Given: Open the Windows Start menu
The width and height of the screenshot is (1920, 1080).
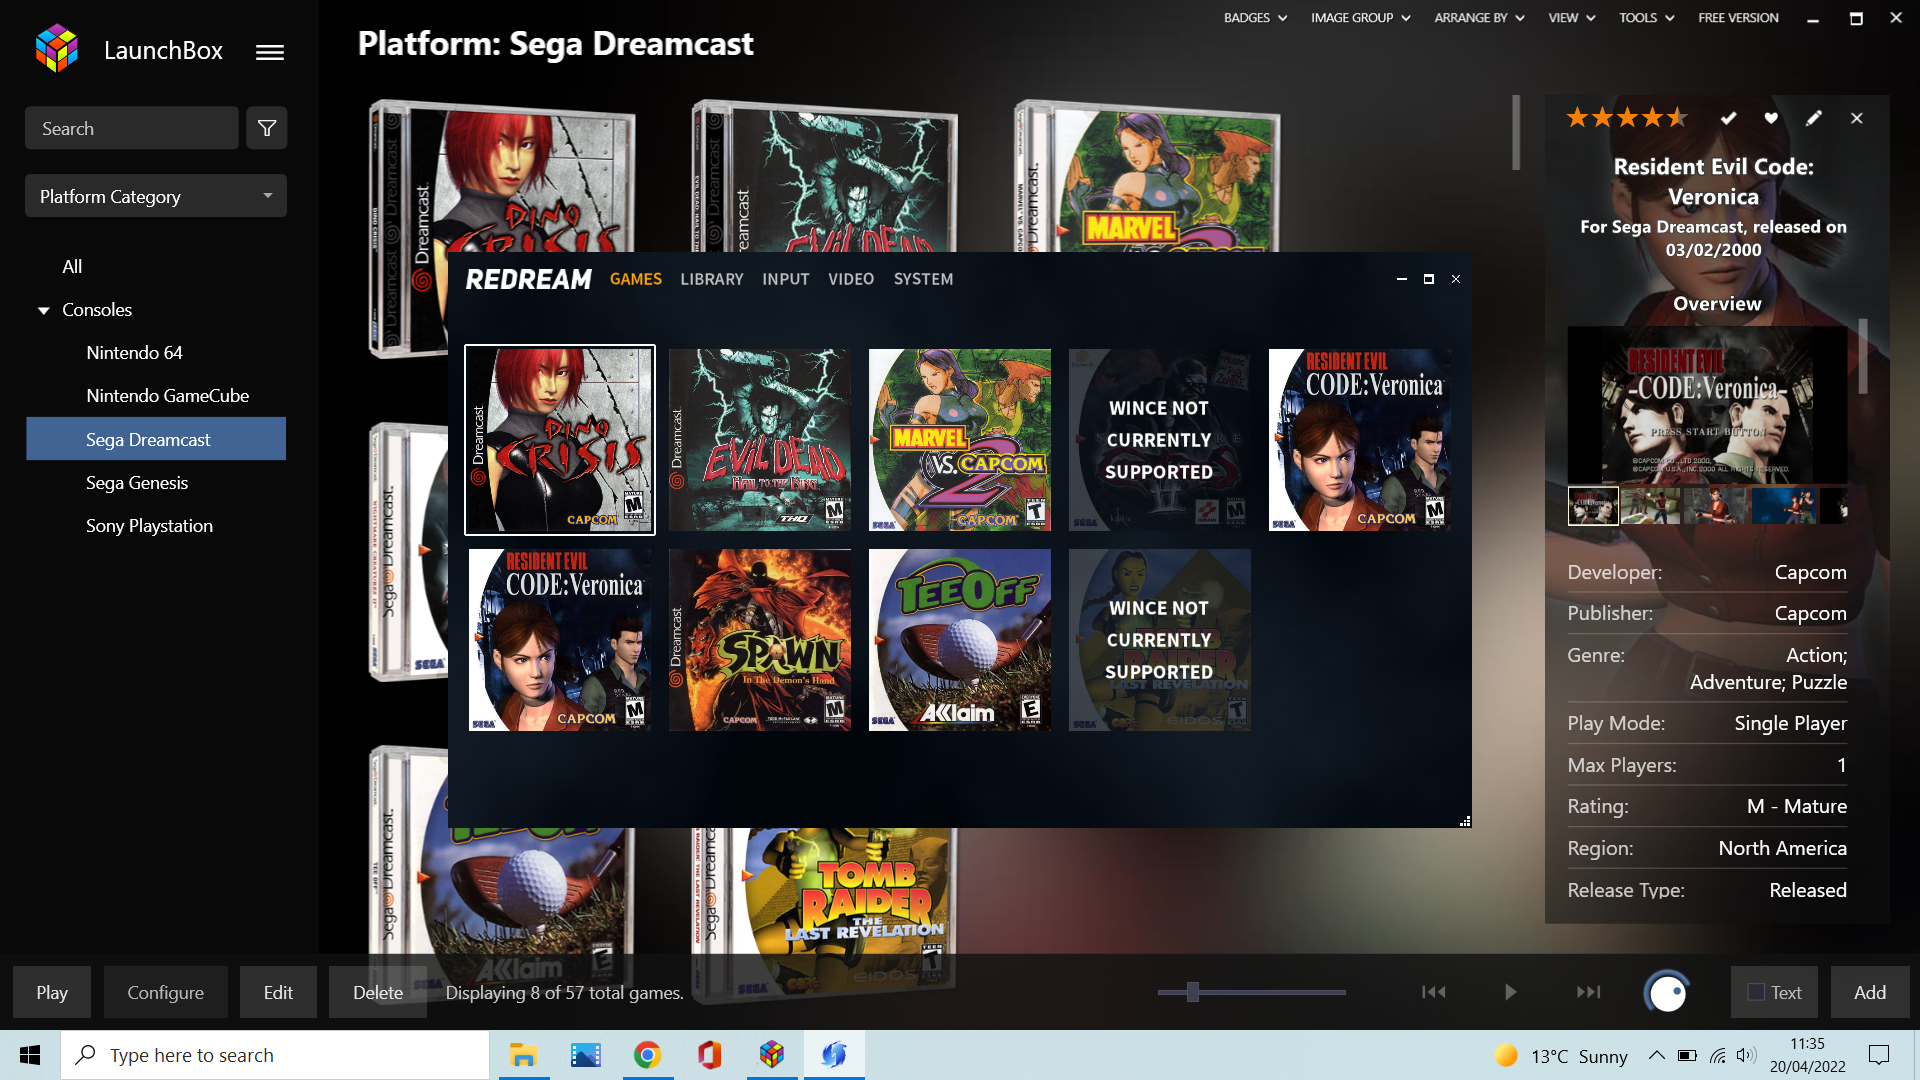Looking at the screenshot, I should tap(30, 1055).
